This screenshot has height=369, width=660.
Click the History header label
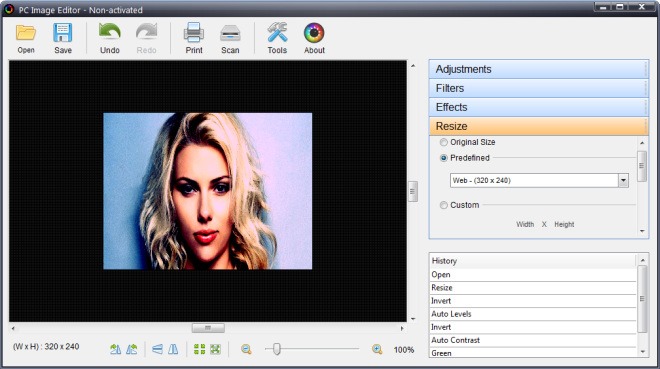(x=444, y=261)
